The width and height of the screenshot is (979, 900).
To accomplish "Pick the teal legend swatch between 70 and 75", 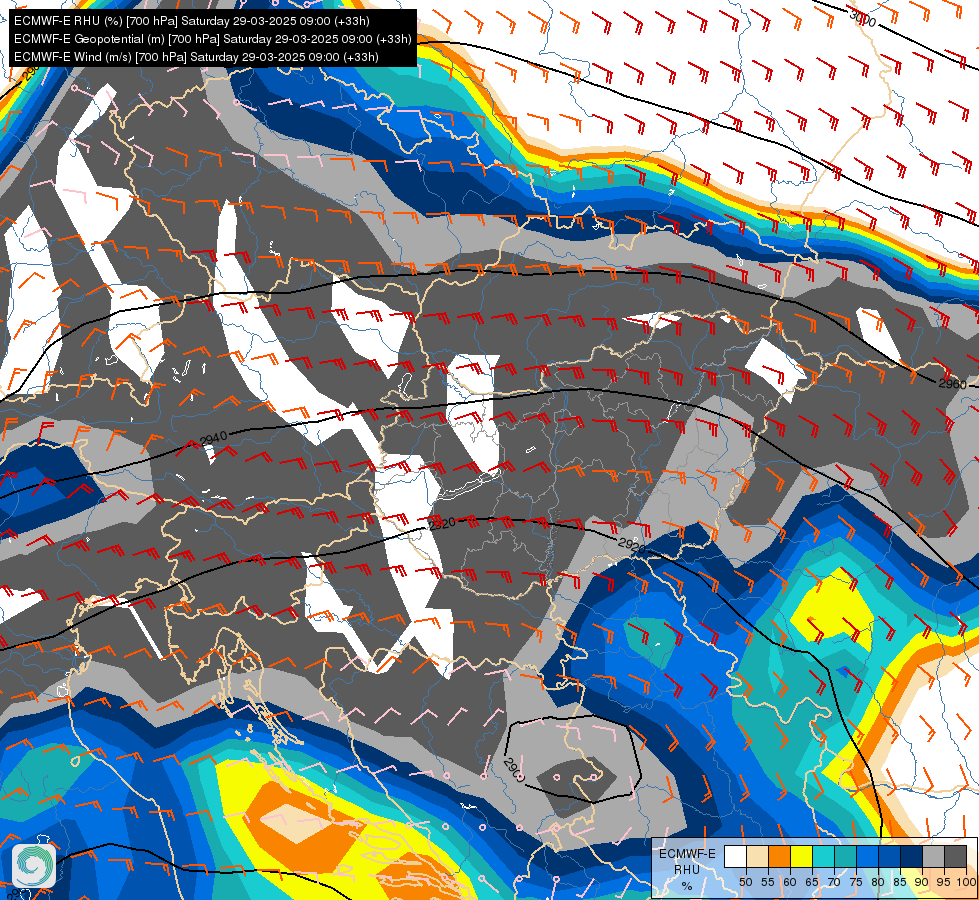I will [x=845, y=856].
